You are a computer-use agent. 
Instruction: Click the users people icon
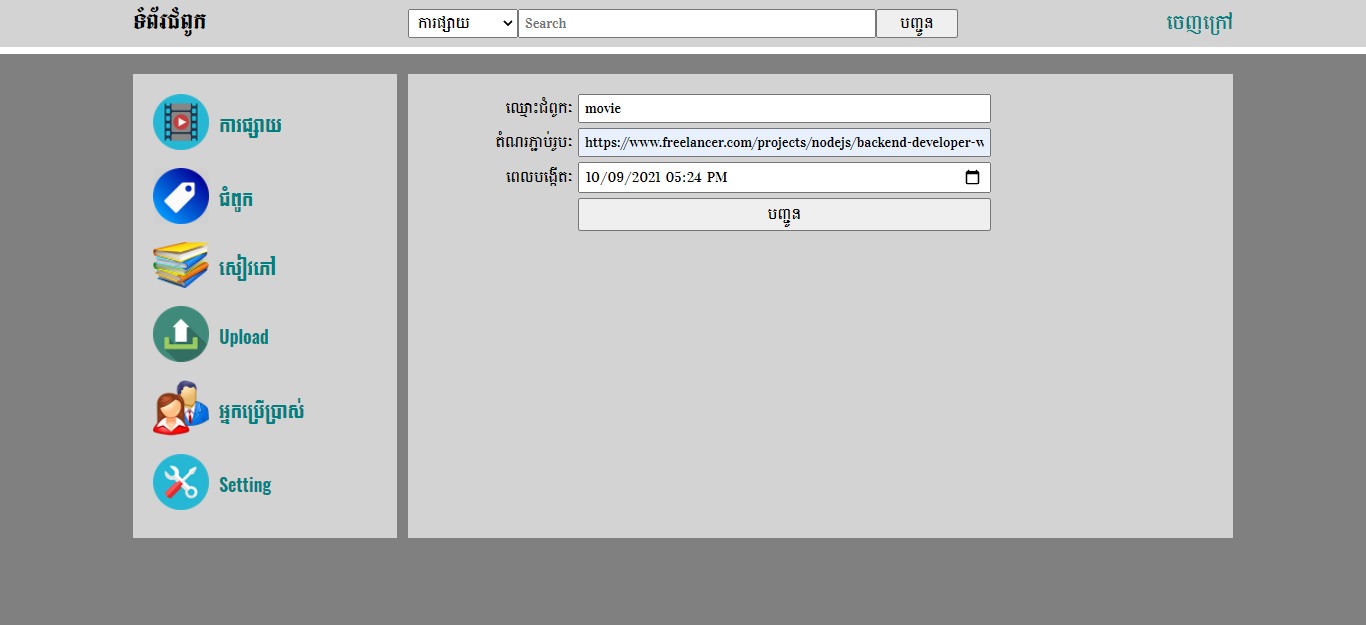click(181, 408)
